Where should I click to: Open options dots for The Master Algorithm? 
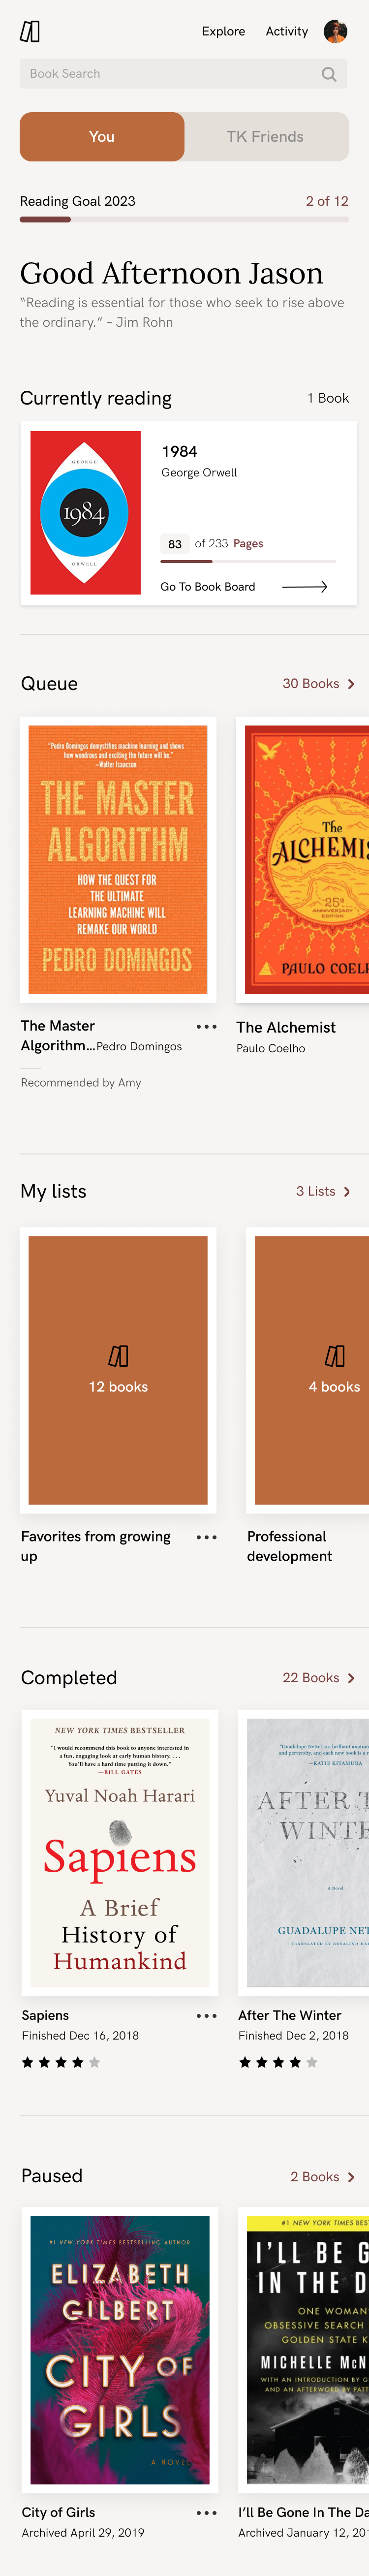coord(206,1027)
